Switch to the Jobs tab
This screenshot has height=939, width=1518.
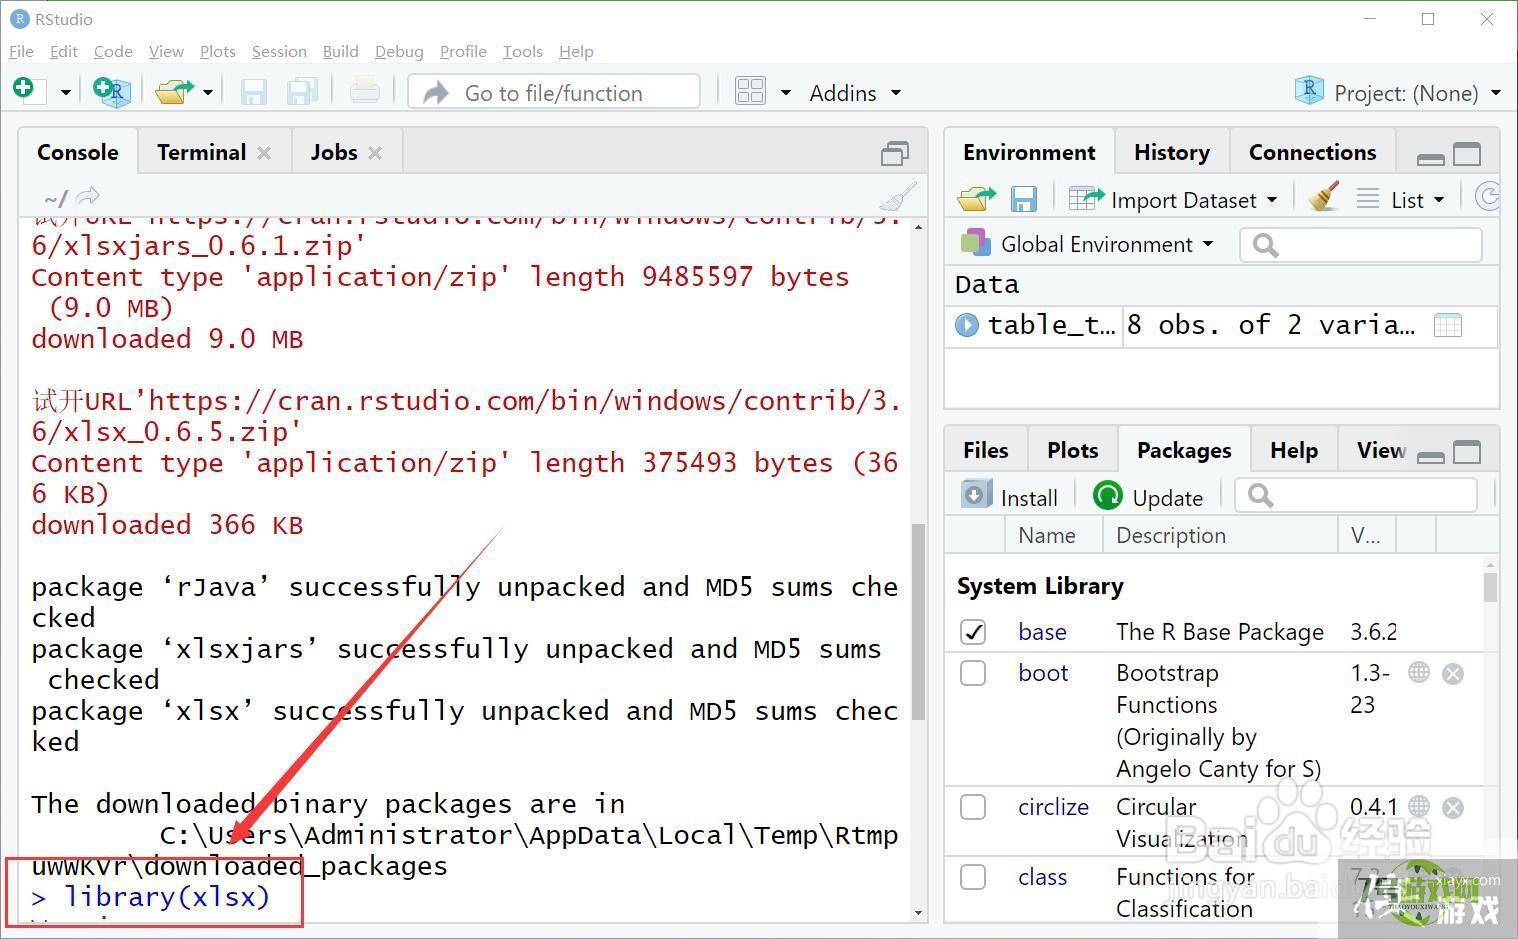click(333, 152)
